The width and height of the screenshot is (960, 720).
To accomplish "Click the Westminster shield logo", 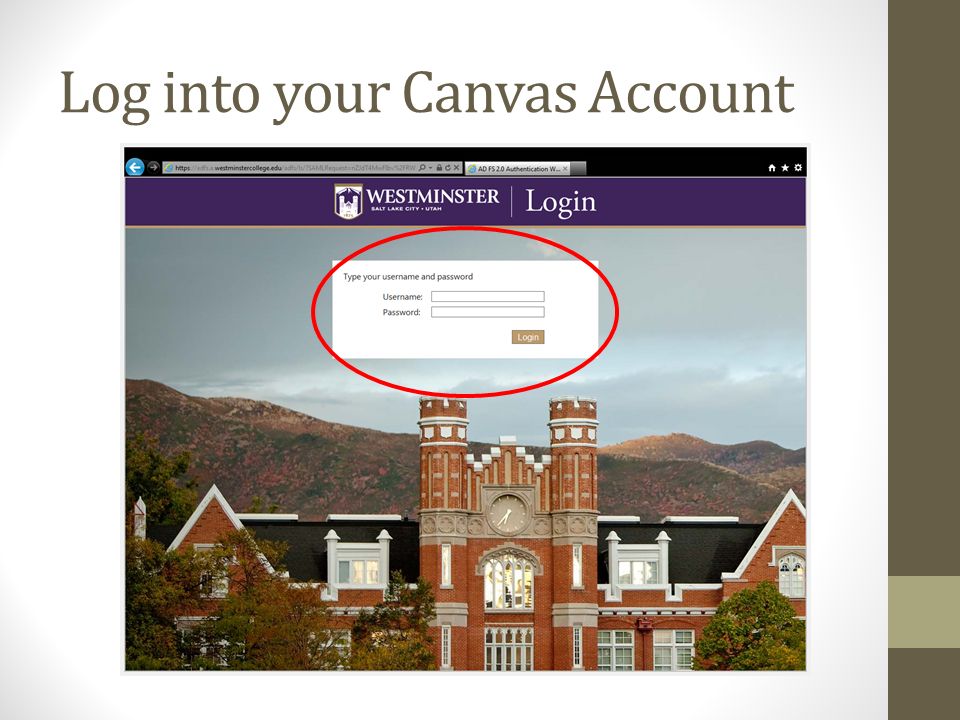I will click(348, 201).
